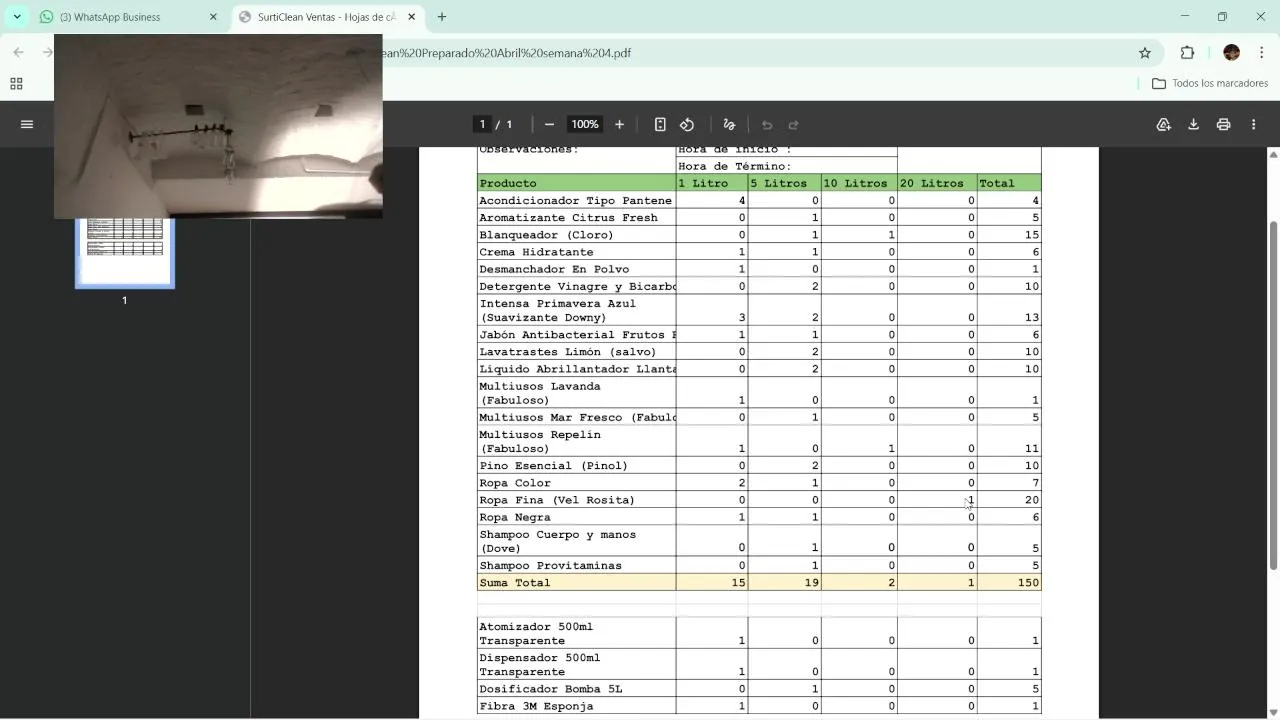Zoom in with the plus icon
The height and width of the screenshot is (720, 1280).
point(619,124)
